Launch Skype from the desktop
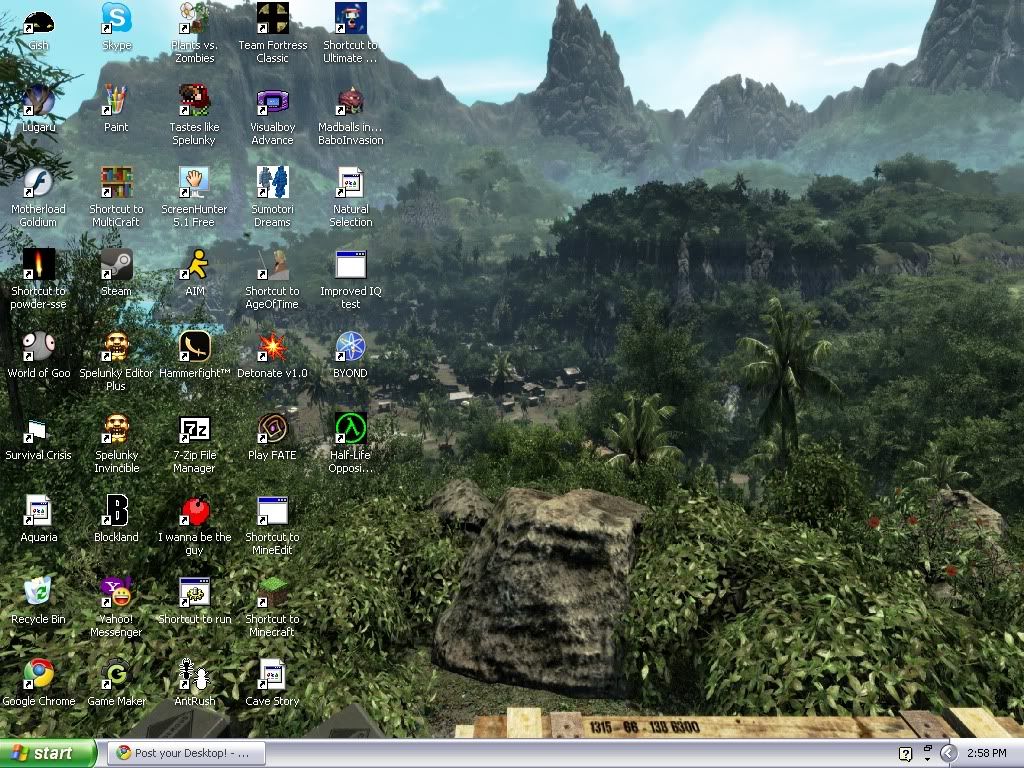1024x768 pixels. pos(116,20)
